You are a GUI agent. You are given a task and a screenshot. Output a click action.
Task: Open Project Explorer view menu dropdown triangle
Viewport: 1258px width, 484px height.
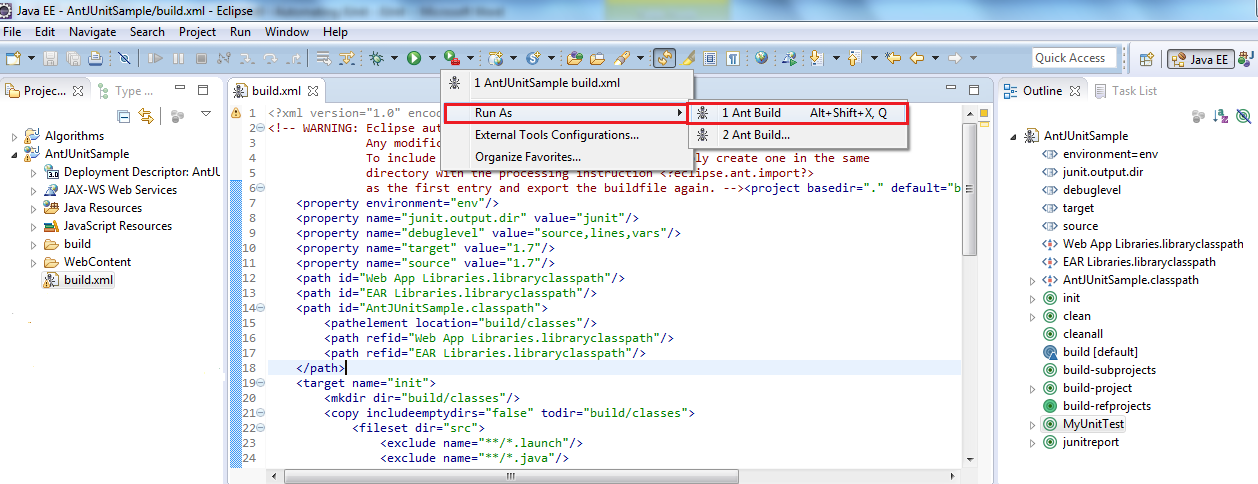point(206,114)
